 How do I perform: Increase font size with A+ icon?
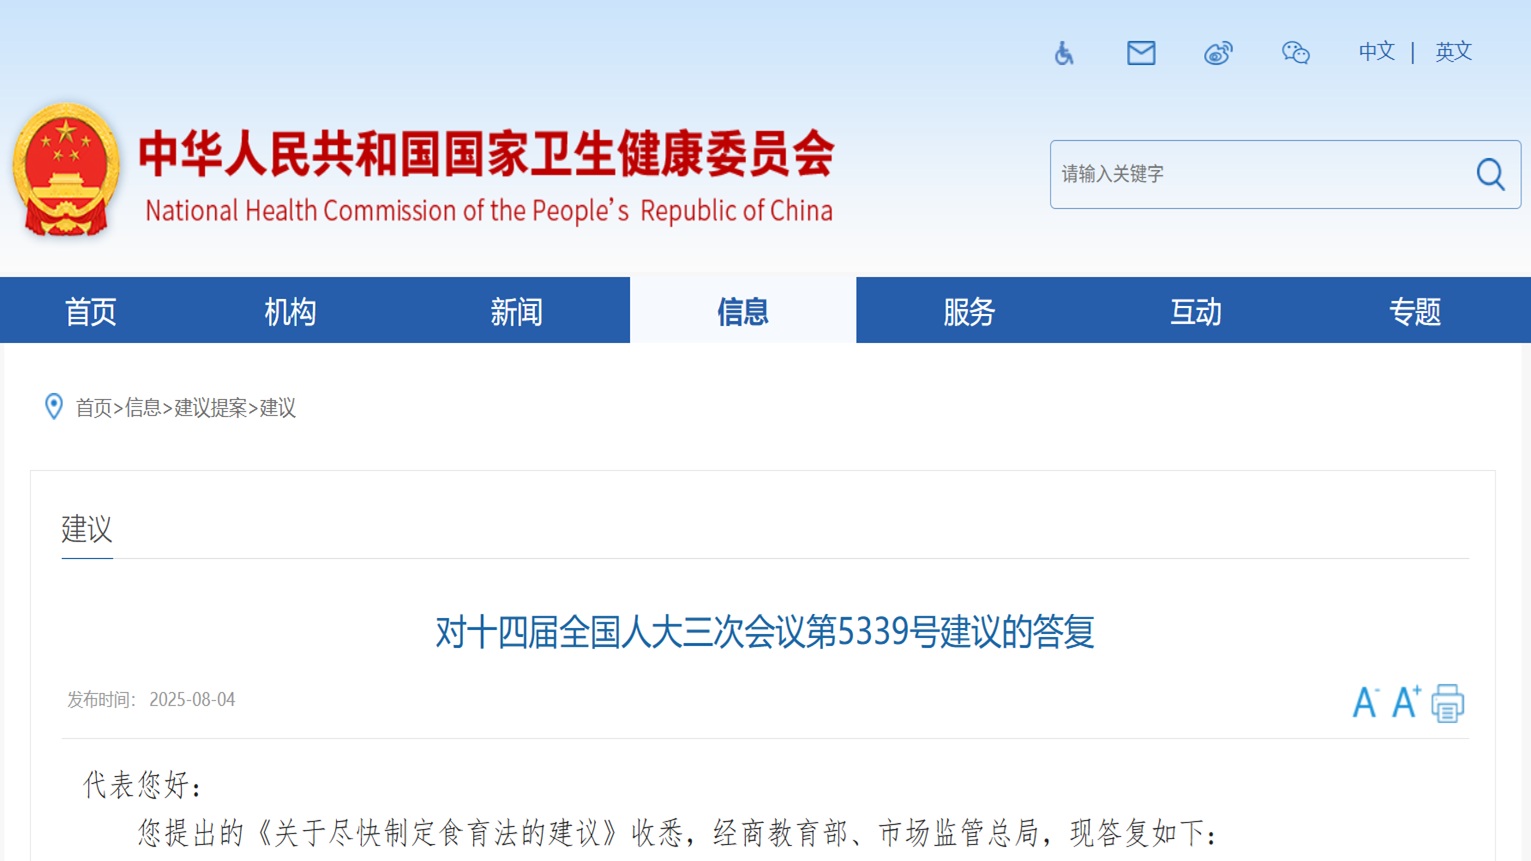click(1406, 702)
